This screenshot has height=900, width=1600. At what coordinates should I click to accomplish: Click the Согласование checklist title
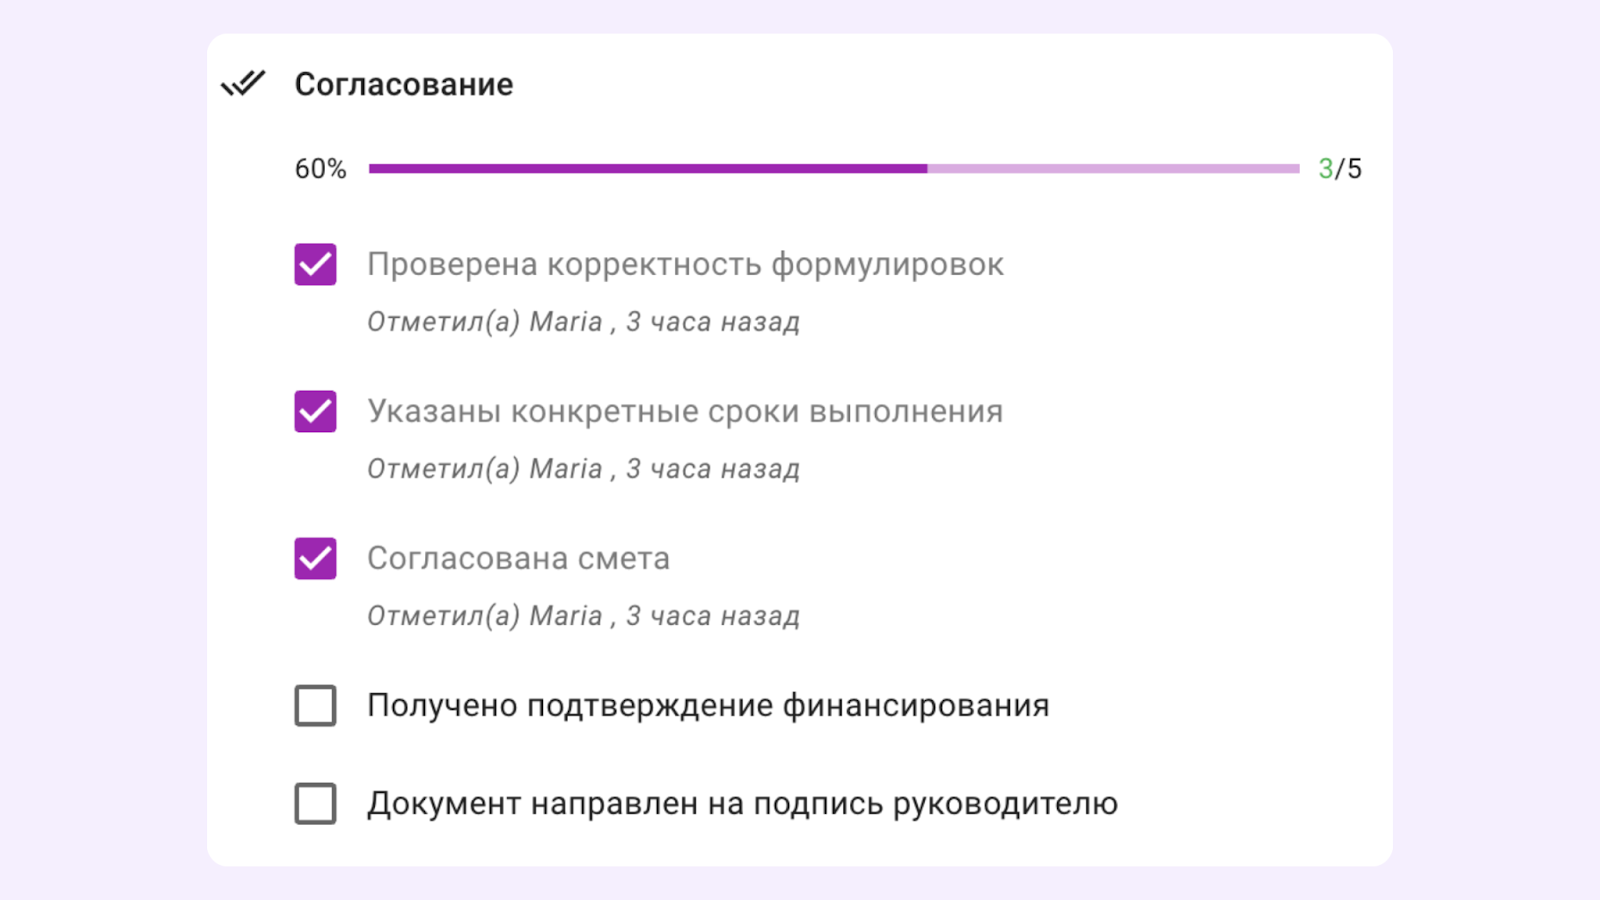tap(403, 84)
